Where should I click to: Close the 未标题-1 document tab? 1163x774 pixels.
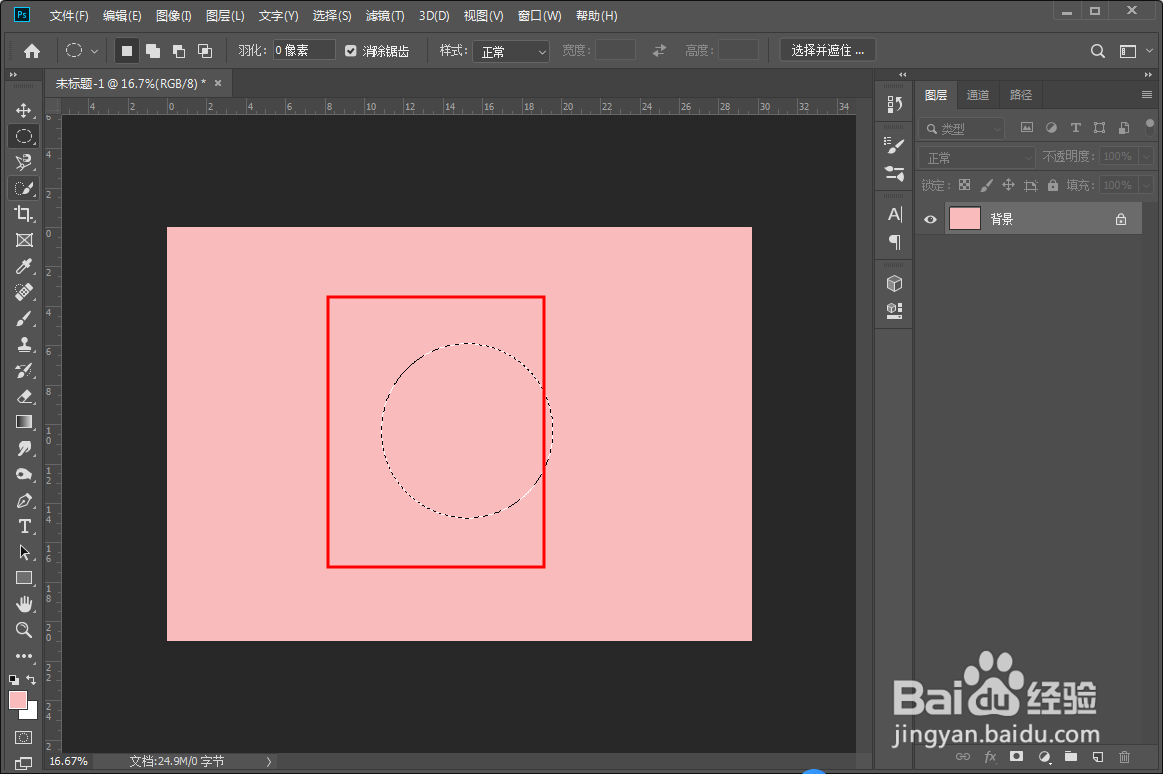coord(218,83)
